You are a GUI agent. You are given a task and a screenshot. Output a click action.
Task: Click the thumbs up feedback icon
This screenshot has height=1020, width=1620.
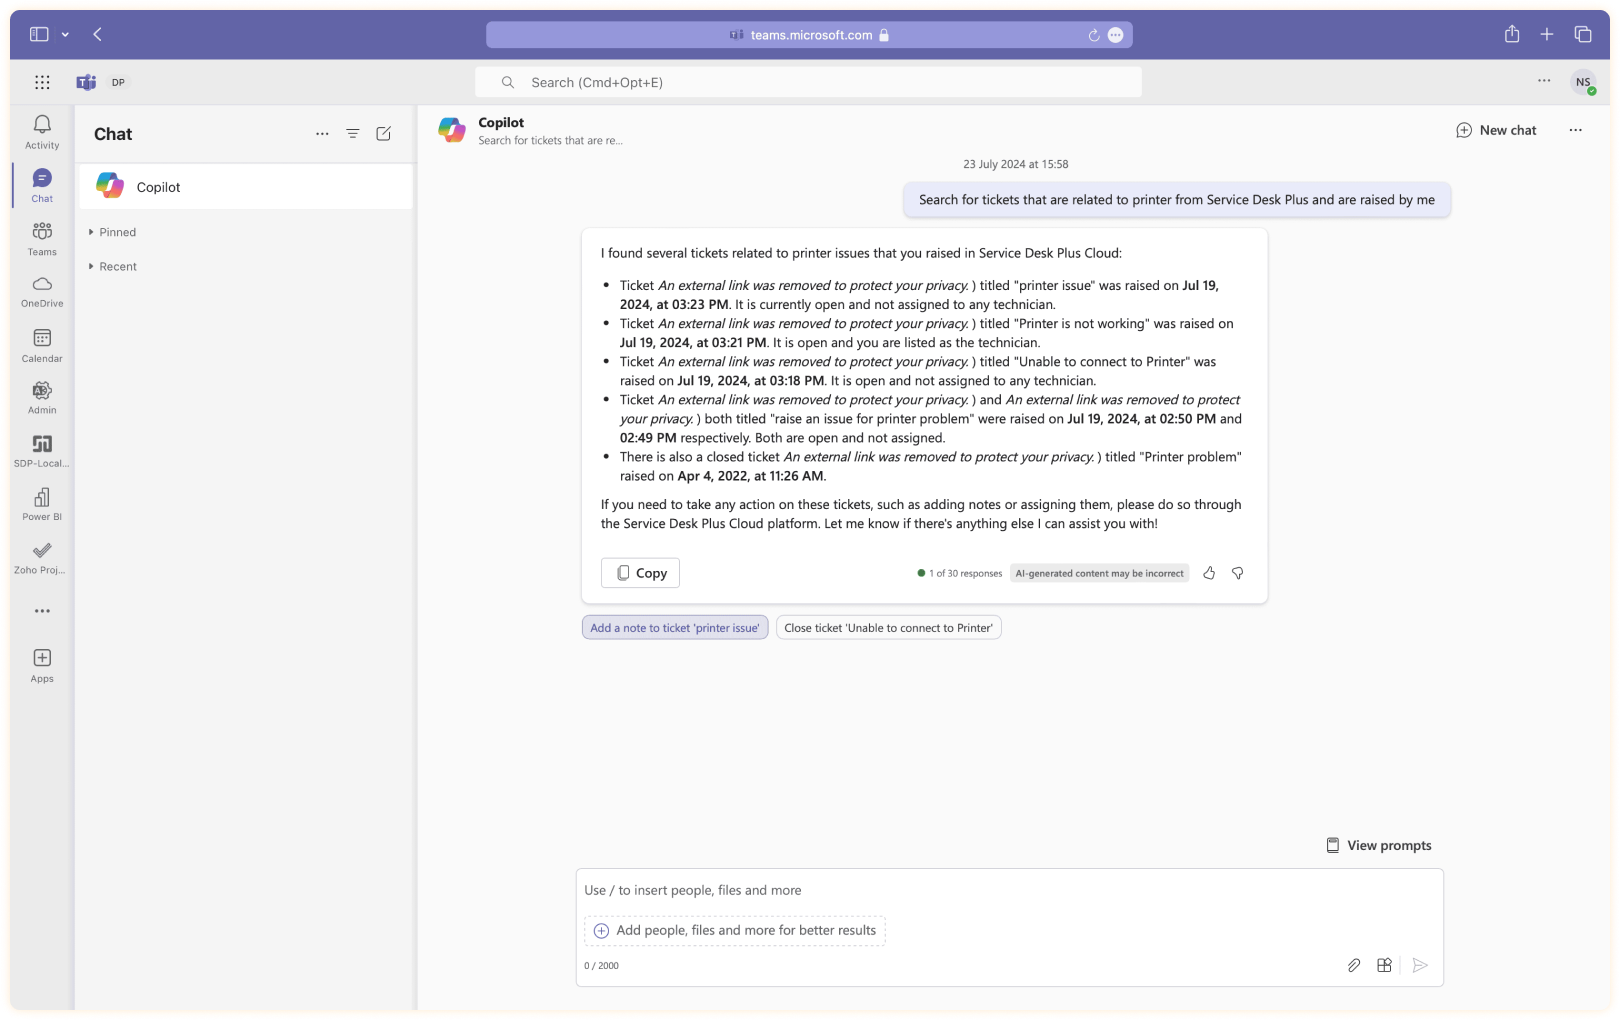(1209, 573)
